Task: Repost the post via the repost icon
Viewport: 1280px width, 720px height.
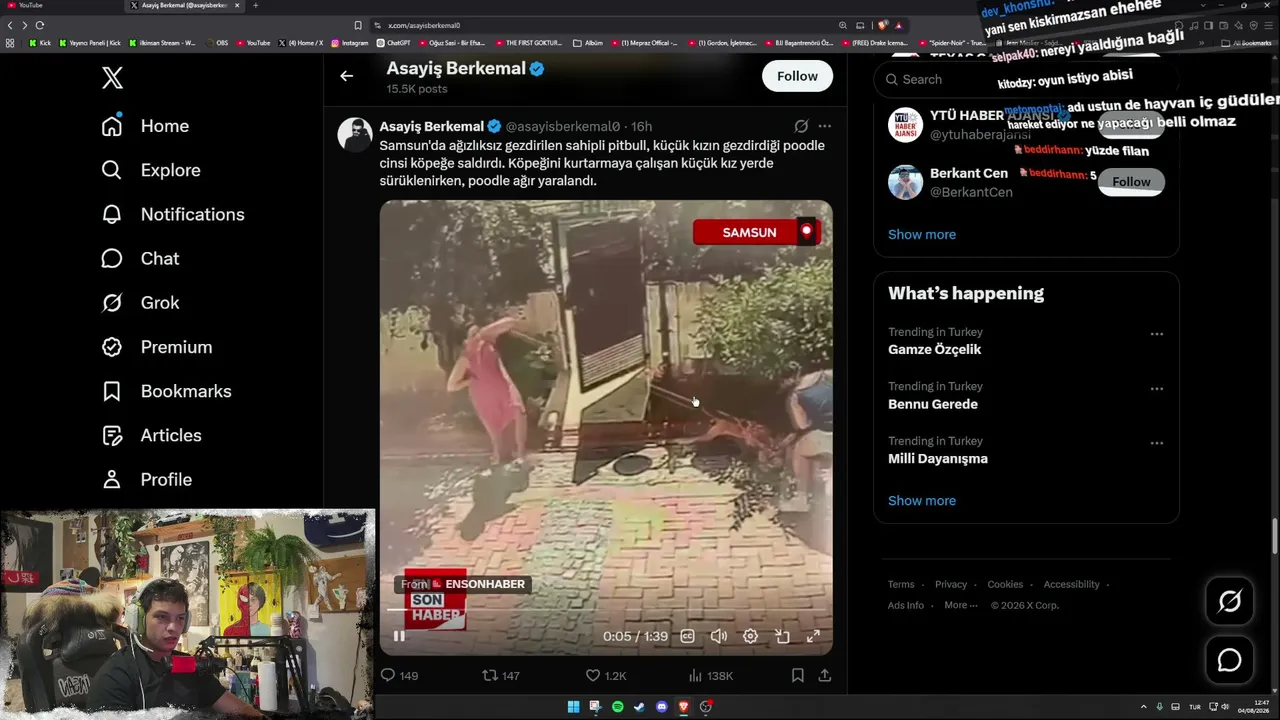Action: (490, 676)
